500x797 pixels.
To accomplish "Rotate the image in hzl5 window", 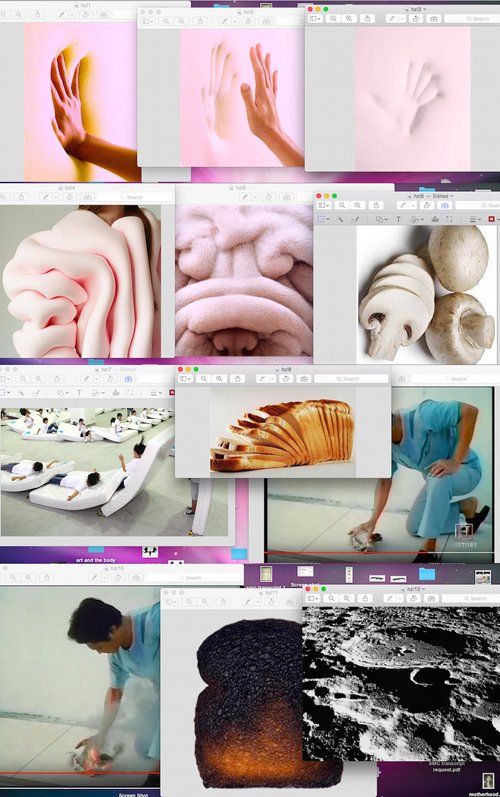I will (x=269, y=197).
